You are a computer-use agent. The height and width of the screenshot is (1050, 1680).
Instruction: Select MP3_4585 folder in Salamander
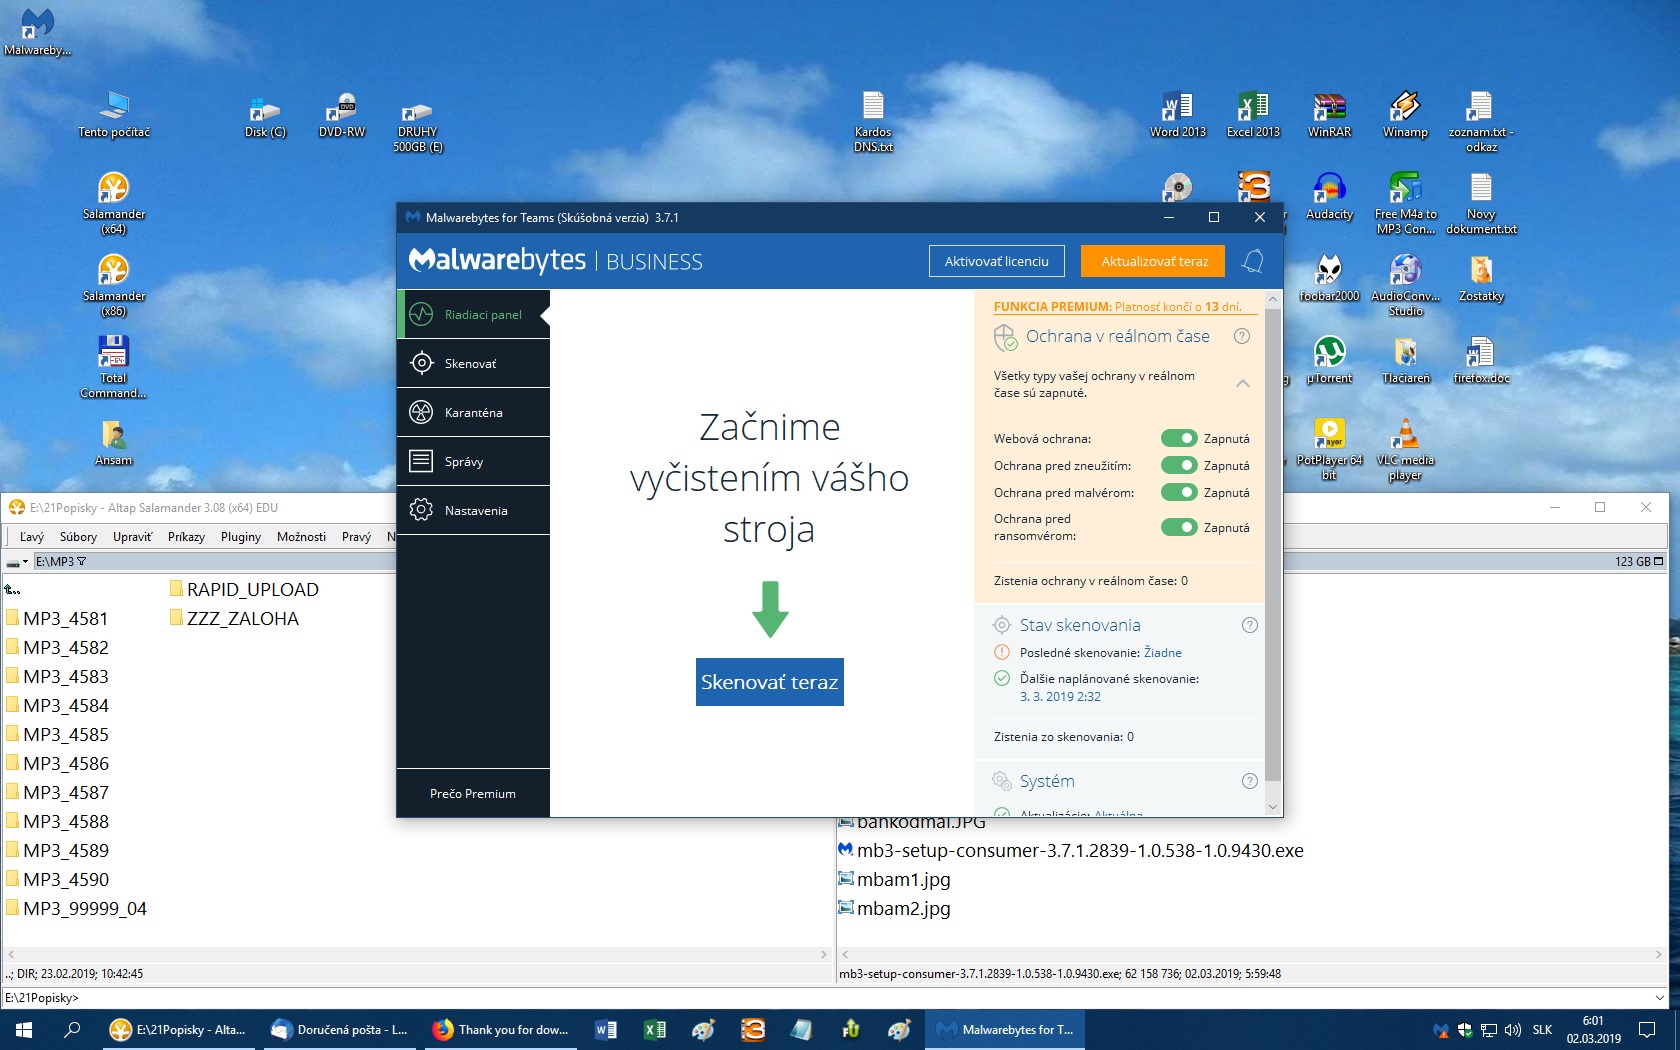[58, 734]
